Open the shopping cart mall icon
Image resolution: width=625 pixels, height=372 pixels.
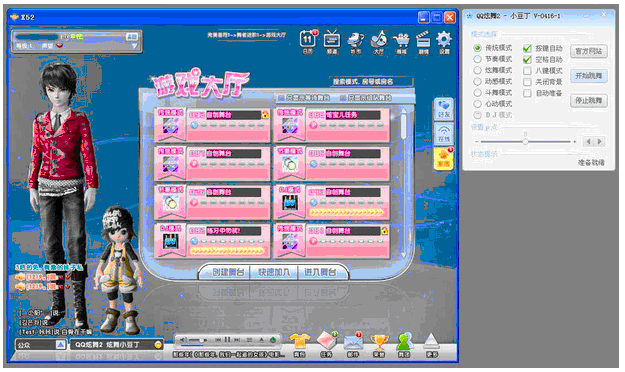point(401,40)
